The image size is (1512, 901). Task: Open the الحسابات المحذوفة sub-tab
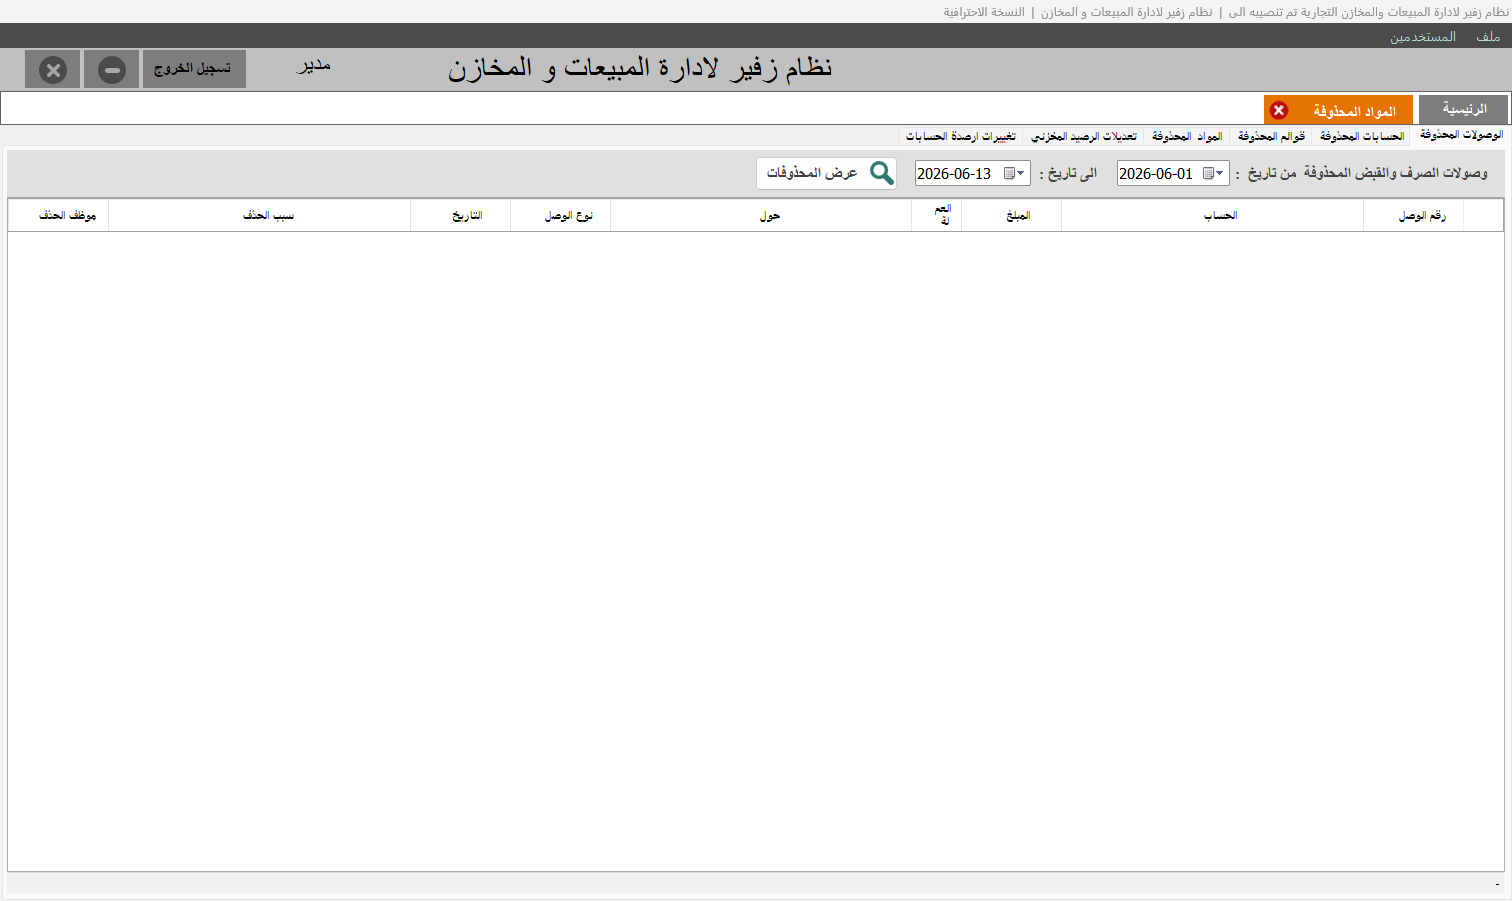[x=1362, y=136]
